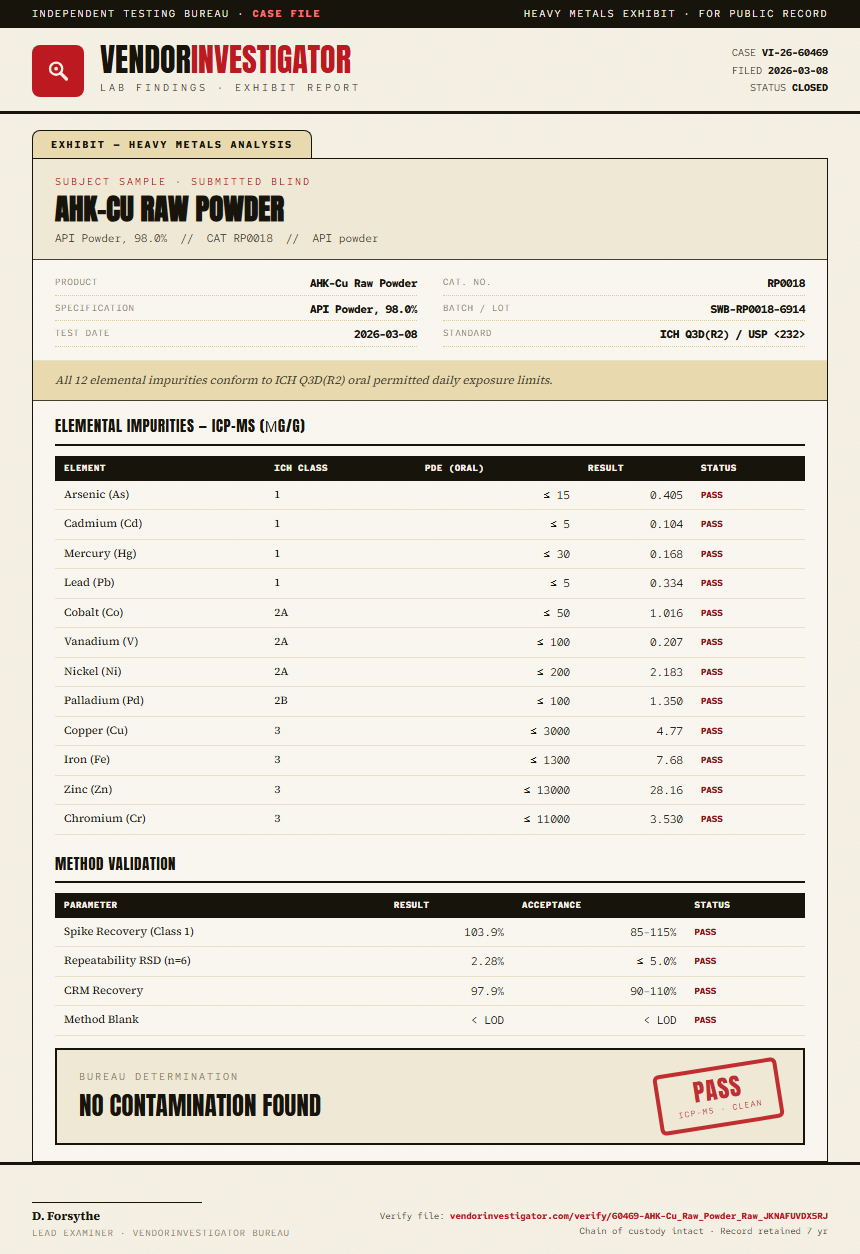Screen dimensions: 860x1254
Task: Click the Method Blank row label
Action: 101,1020
